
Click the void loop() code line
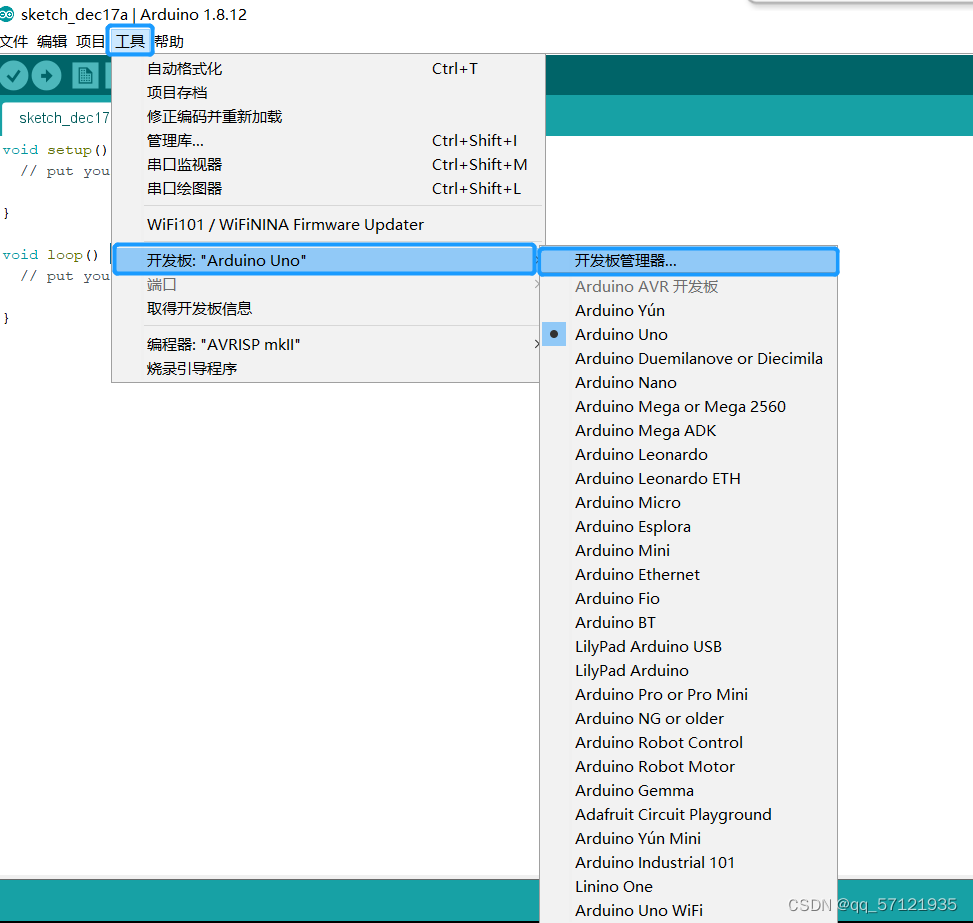pyautogui.click(x=51, y=255)
